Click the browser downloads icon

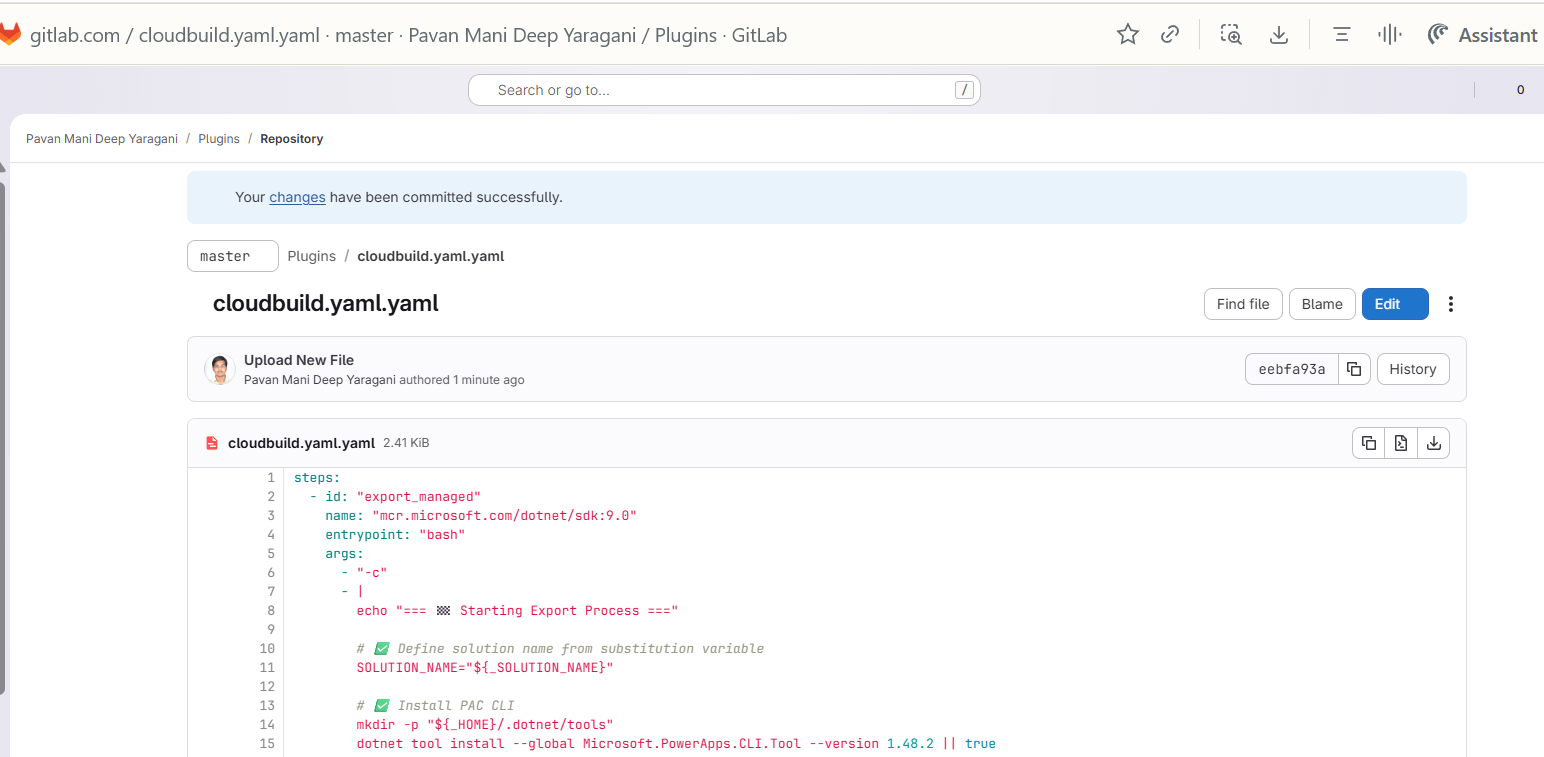click(x=1278, y=35)
